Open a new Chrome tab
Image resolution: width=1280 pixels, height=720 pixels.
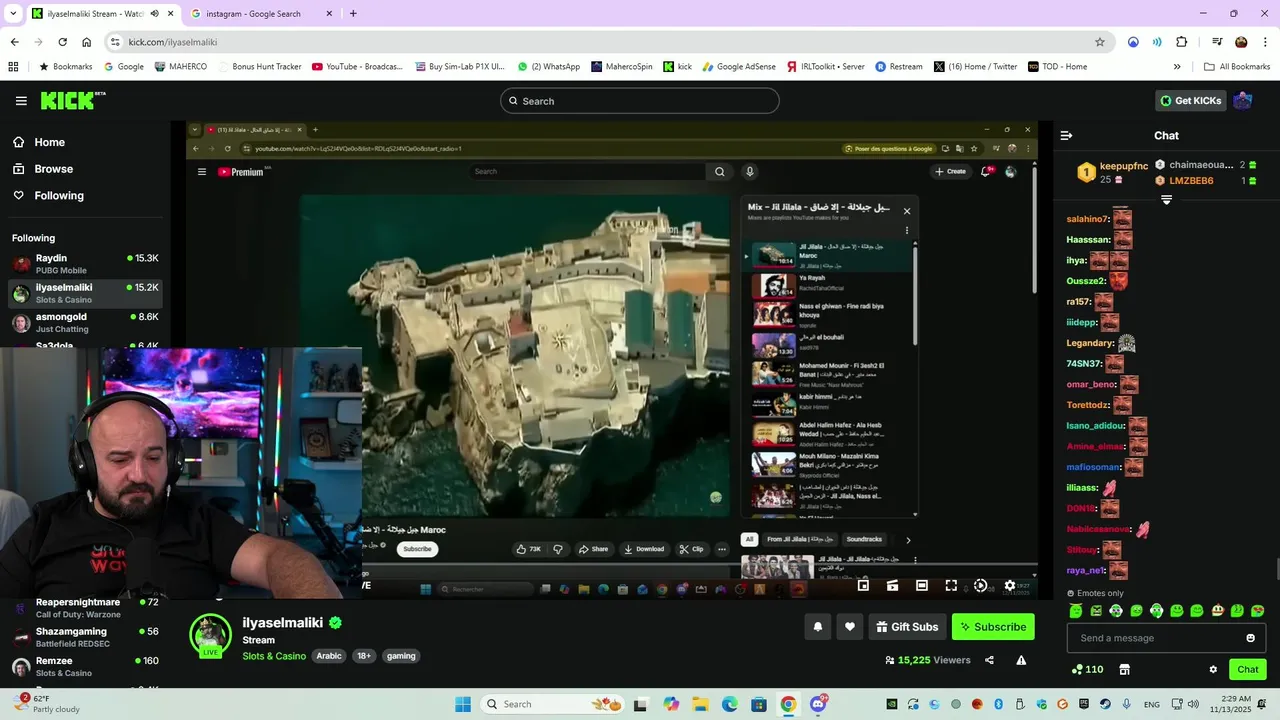[x=353, y=14]
